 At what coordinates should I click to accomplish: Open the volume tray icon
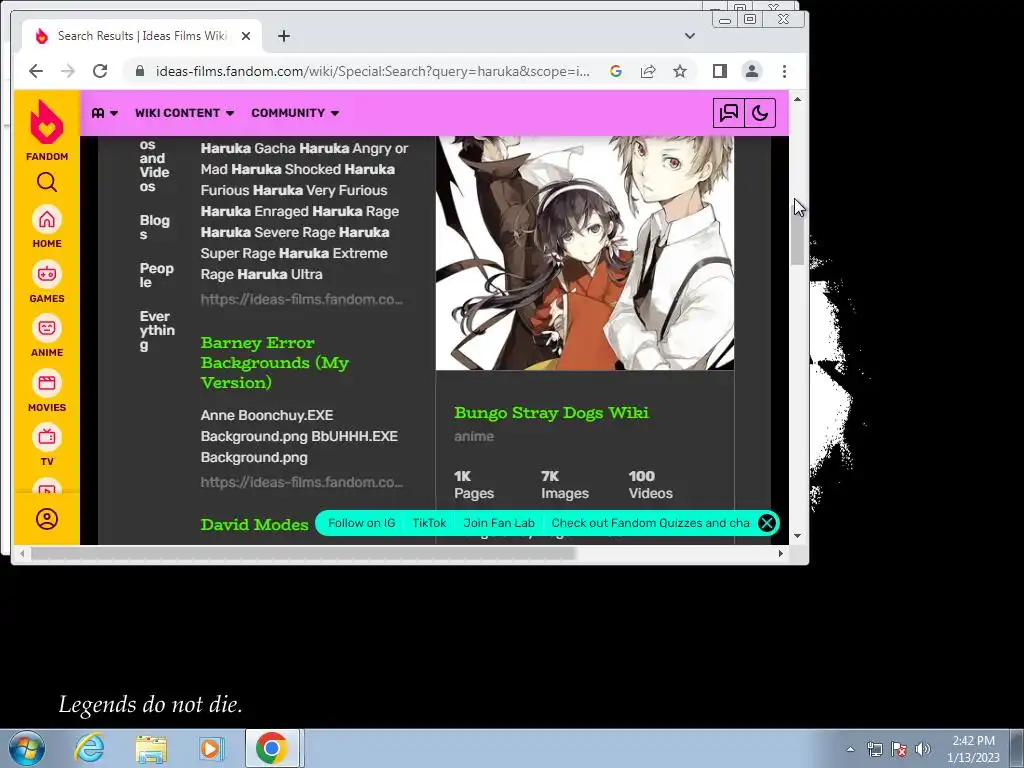923,749
